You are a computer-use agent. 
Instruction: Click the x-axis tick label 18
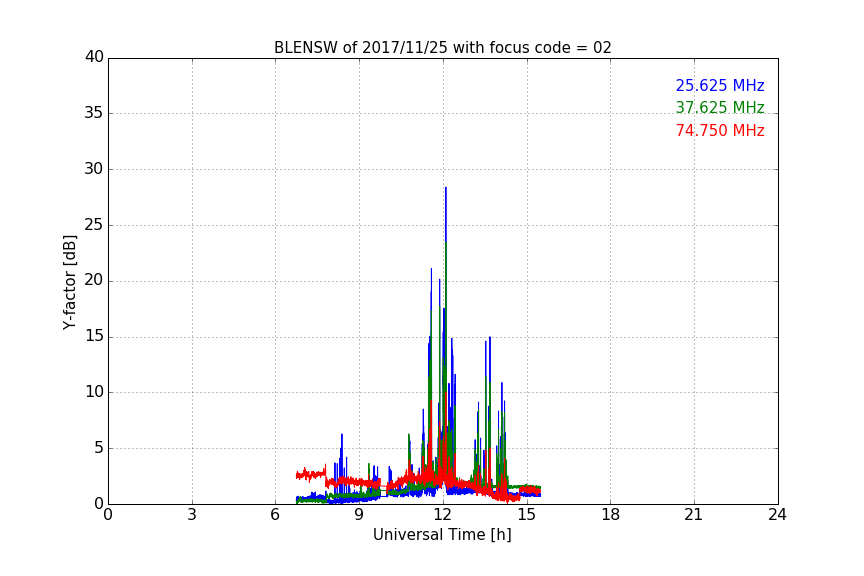[x=611, y=515]
